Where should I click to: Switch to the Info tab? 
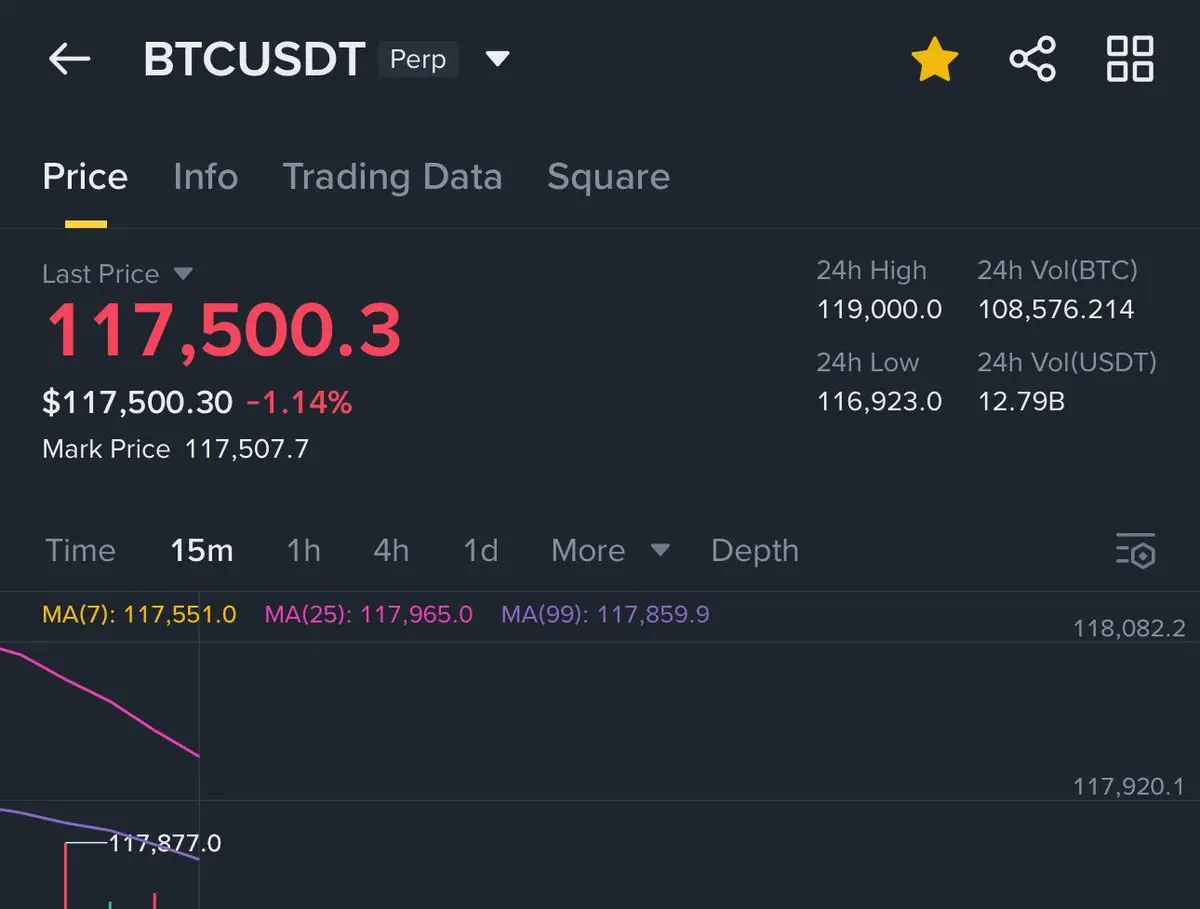click(205, 177)
